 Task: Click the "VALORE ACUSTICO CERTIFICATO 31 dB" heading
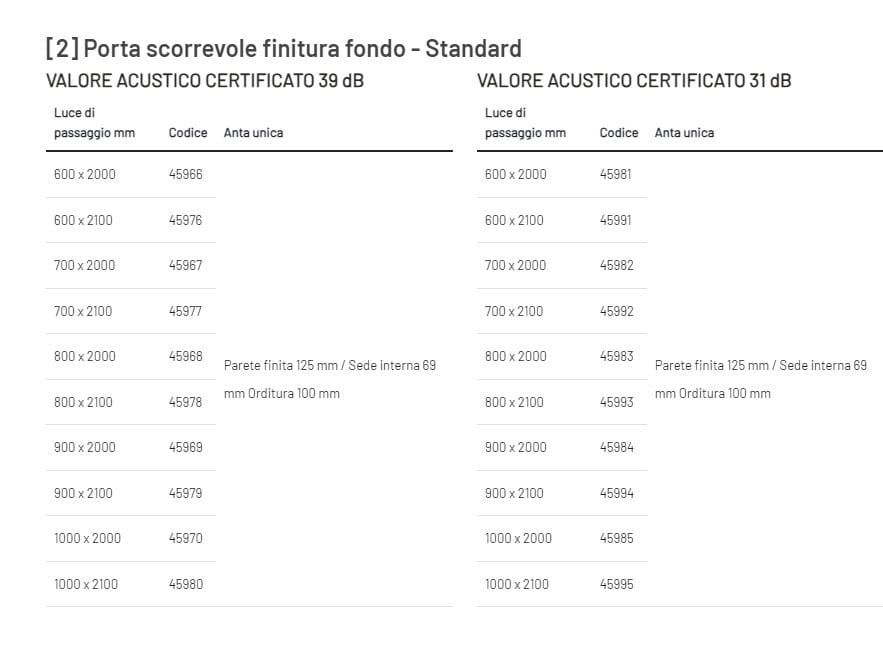634,81
